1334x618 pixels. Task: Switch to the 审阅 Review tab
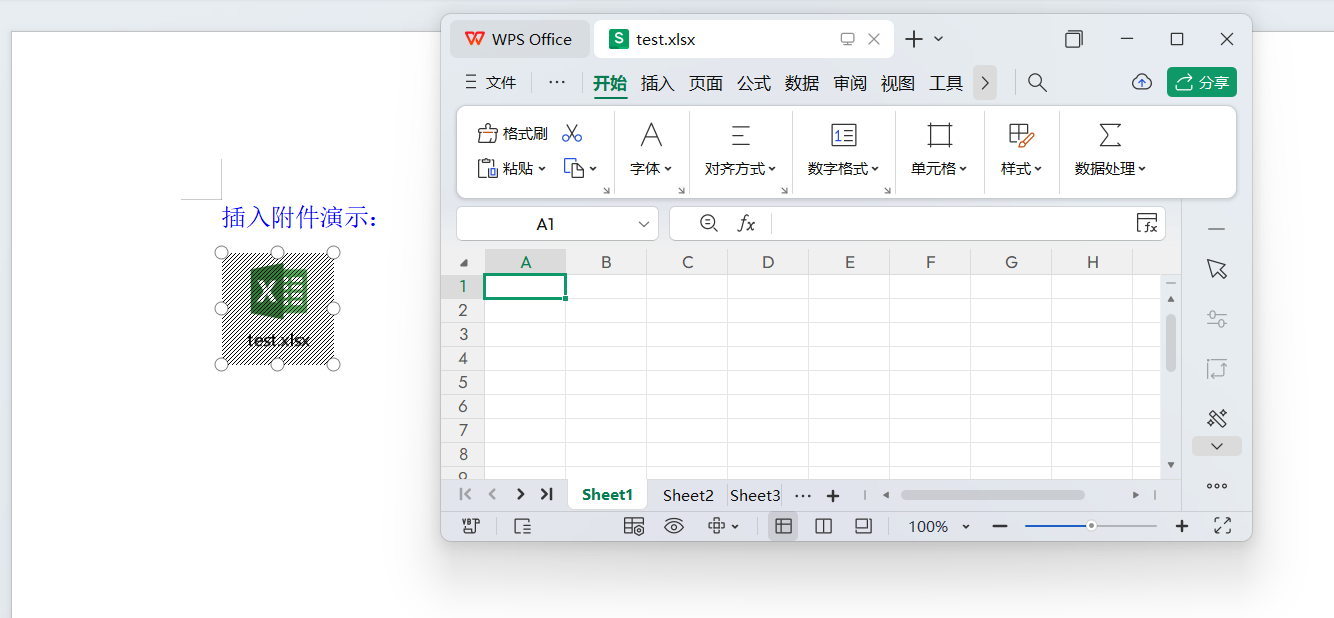[x=850, y=83]
